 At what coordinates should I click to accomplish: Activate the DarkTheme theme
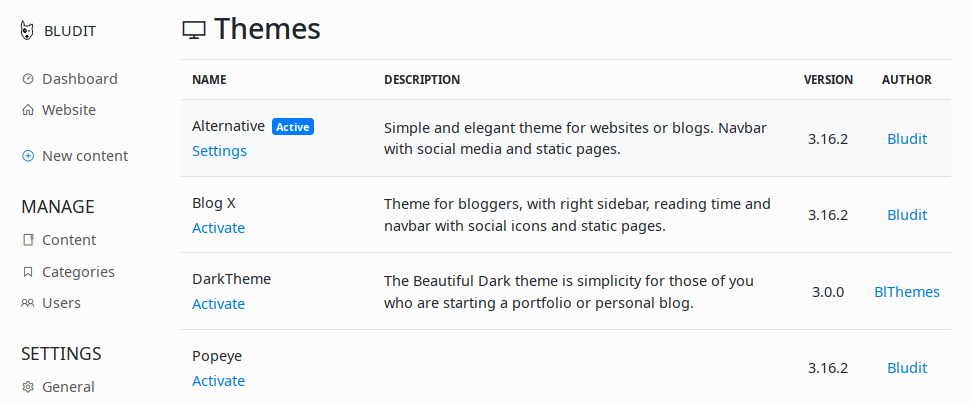pos(218,304)
